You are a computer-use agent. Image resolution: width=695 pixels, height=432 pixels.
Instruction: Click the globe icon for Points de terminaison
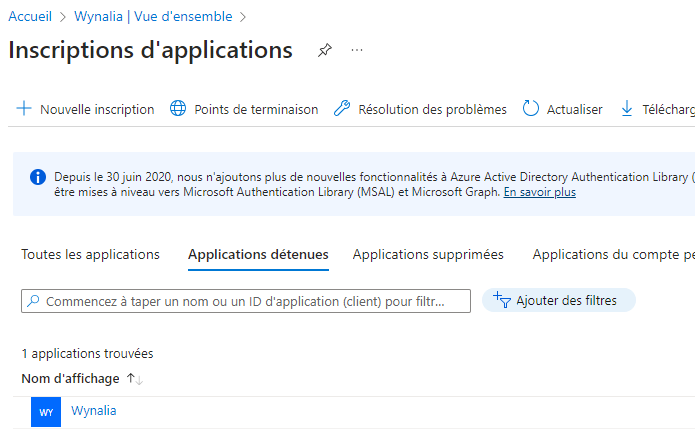point(178,109)
